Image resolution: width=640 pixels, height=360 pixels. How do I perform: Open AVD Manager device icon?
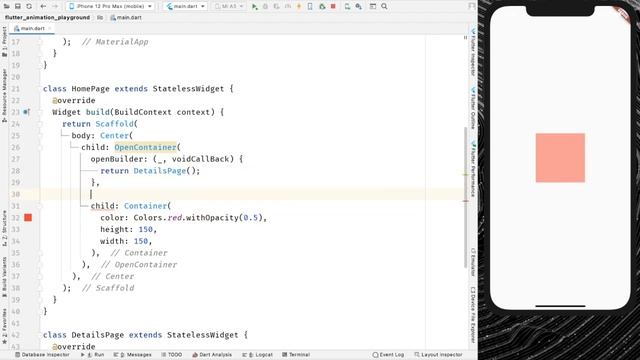tap(347, 6)
